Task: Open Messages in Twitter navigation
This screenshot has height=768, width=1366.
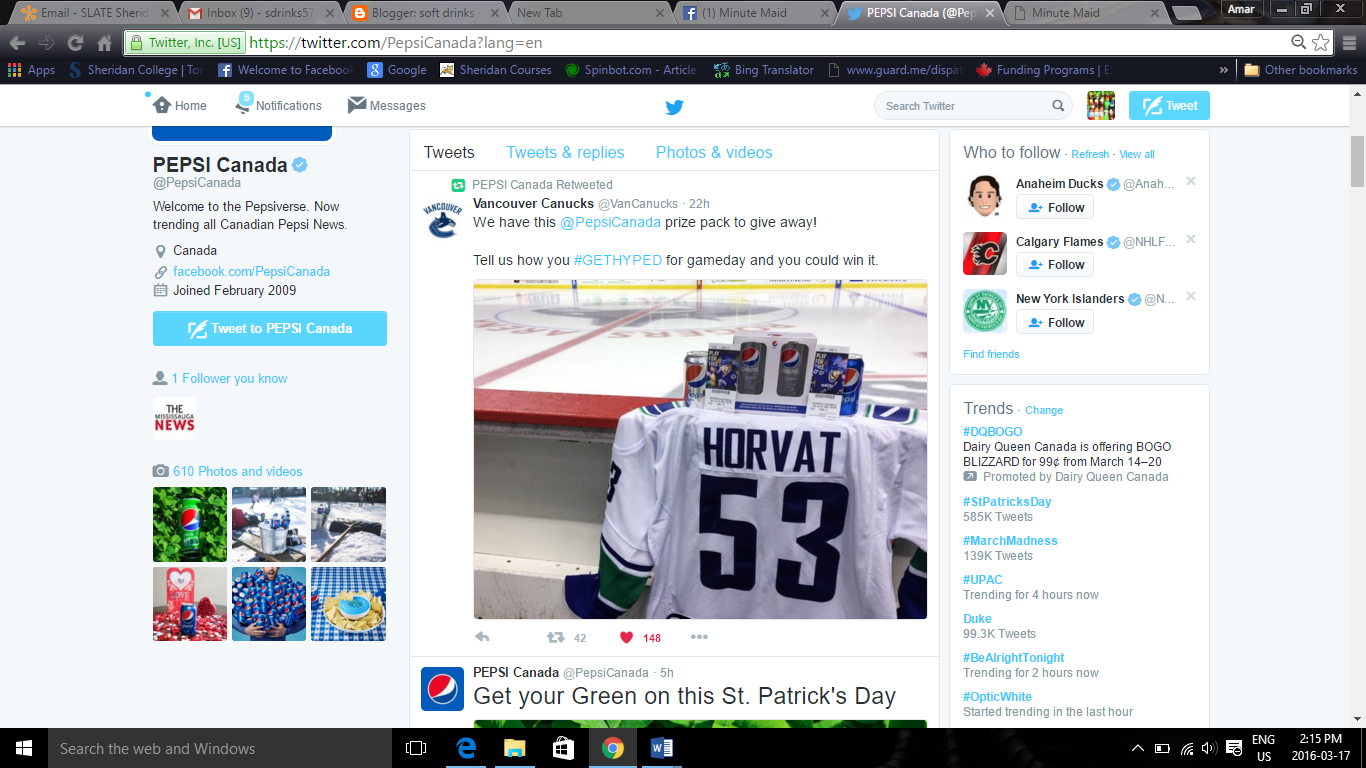Action: click(x=386, y=105)
